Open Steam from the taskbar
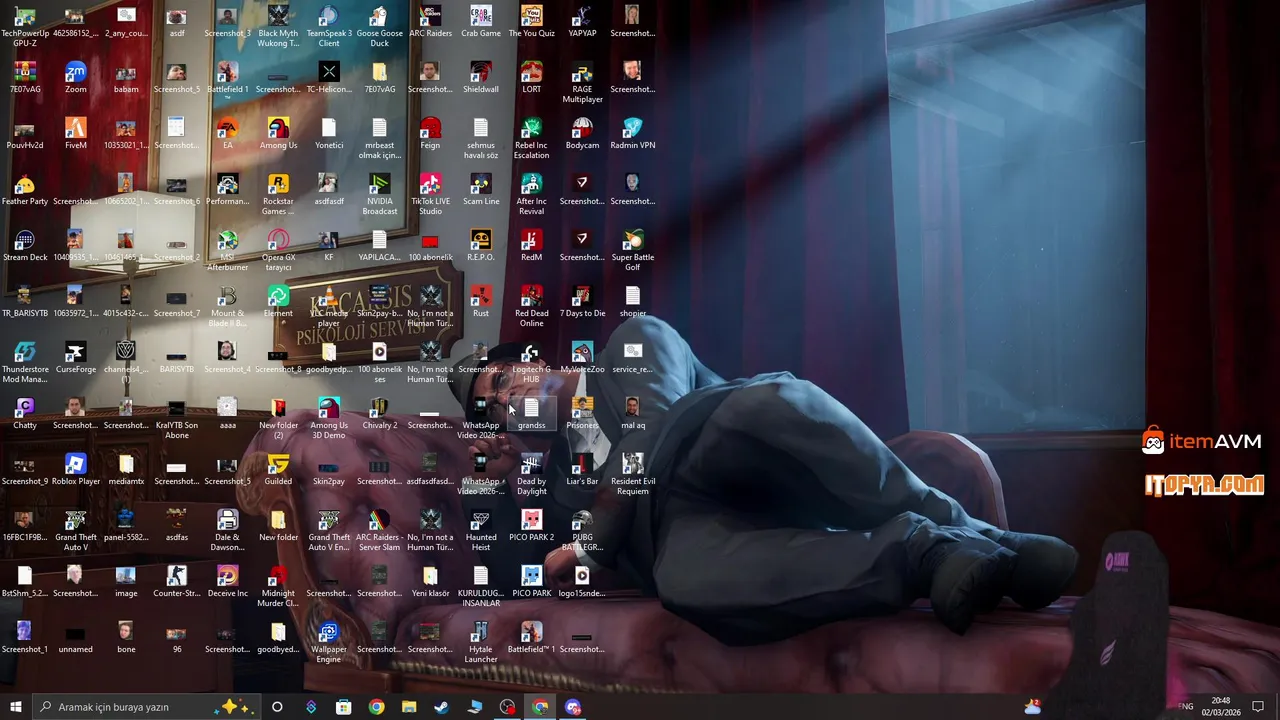Image resolution: width=1280 pixels, height=720 pixels. tap(441, 707)
